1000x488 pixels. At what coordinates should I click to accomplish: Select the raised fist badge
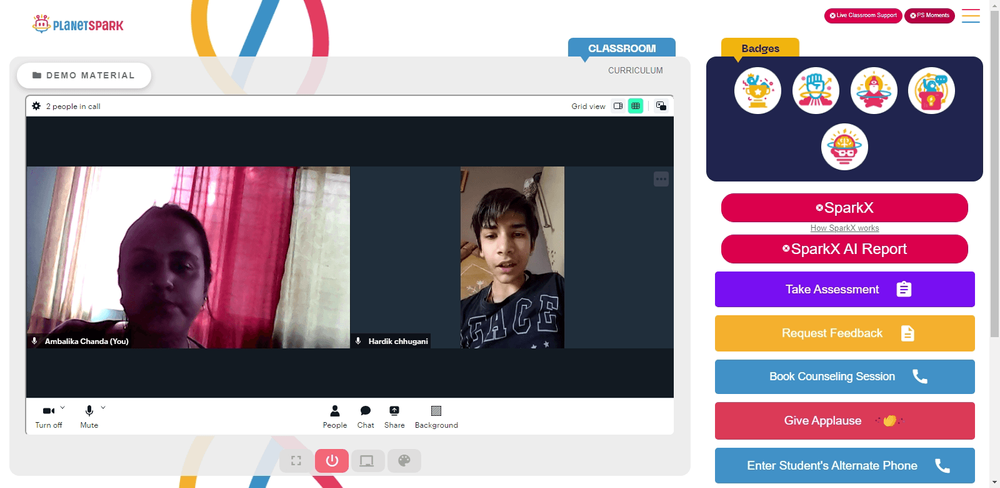pos(816,91)
